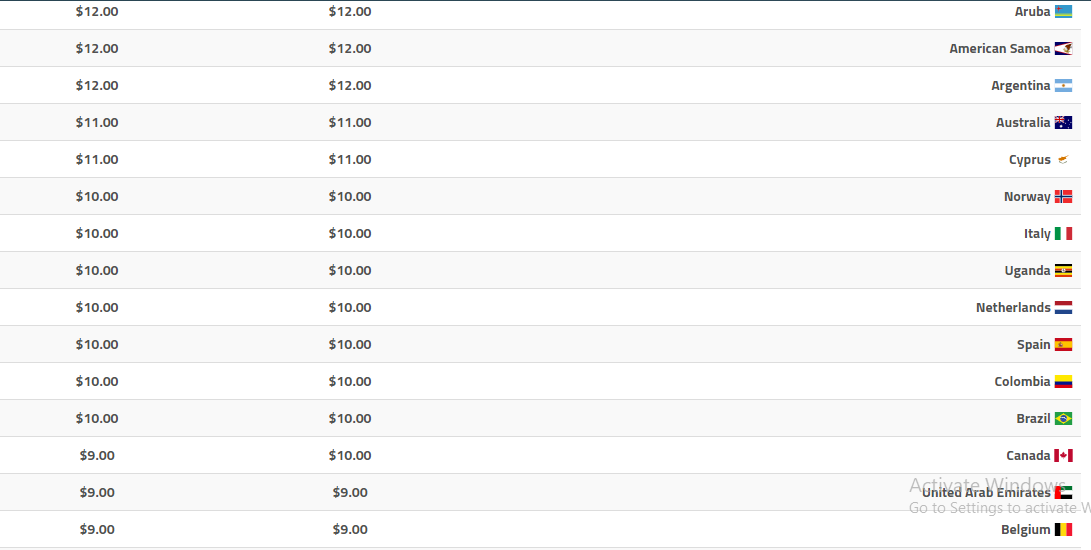Click the Australia flag icon

pos(1063,123)
